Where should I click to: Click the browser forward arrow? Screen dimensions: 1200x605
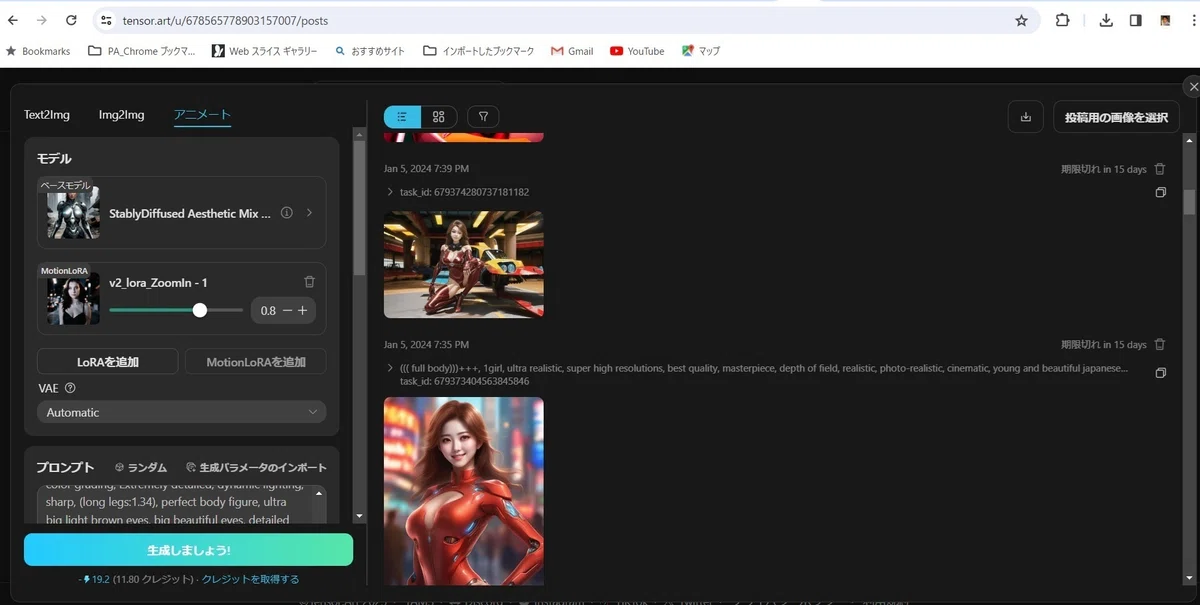point(41,20)
